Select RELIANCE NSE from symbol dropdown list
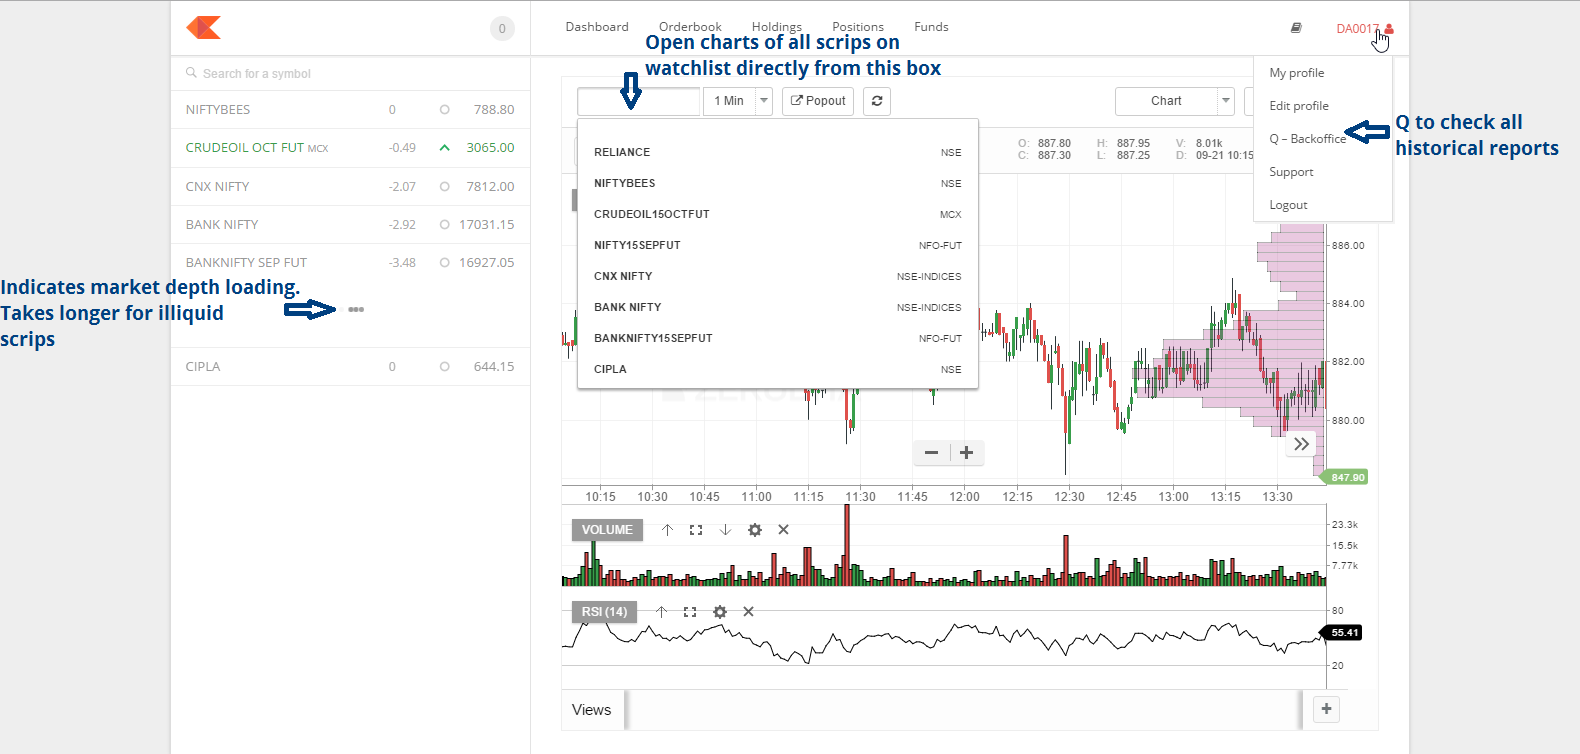 (x=778, y=153)
